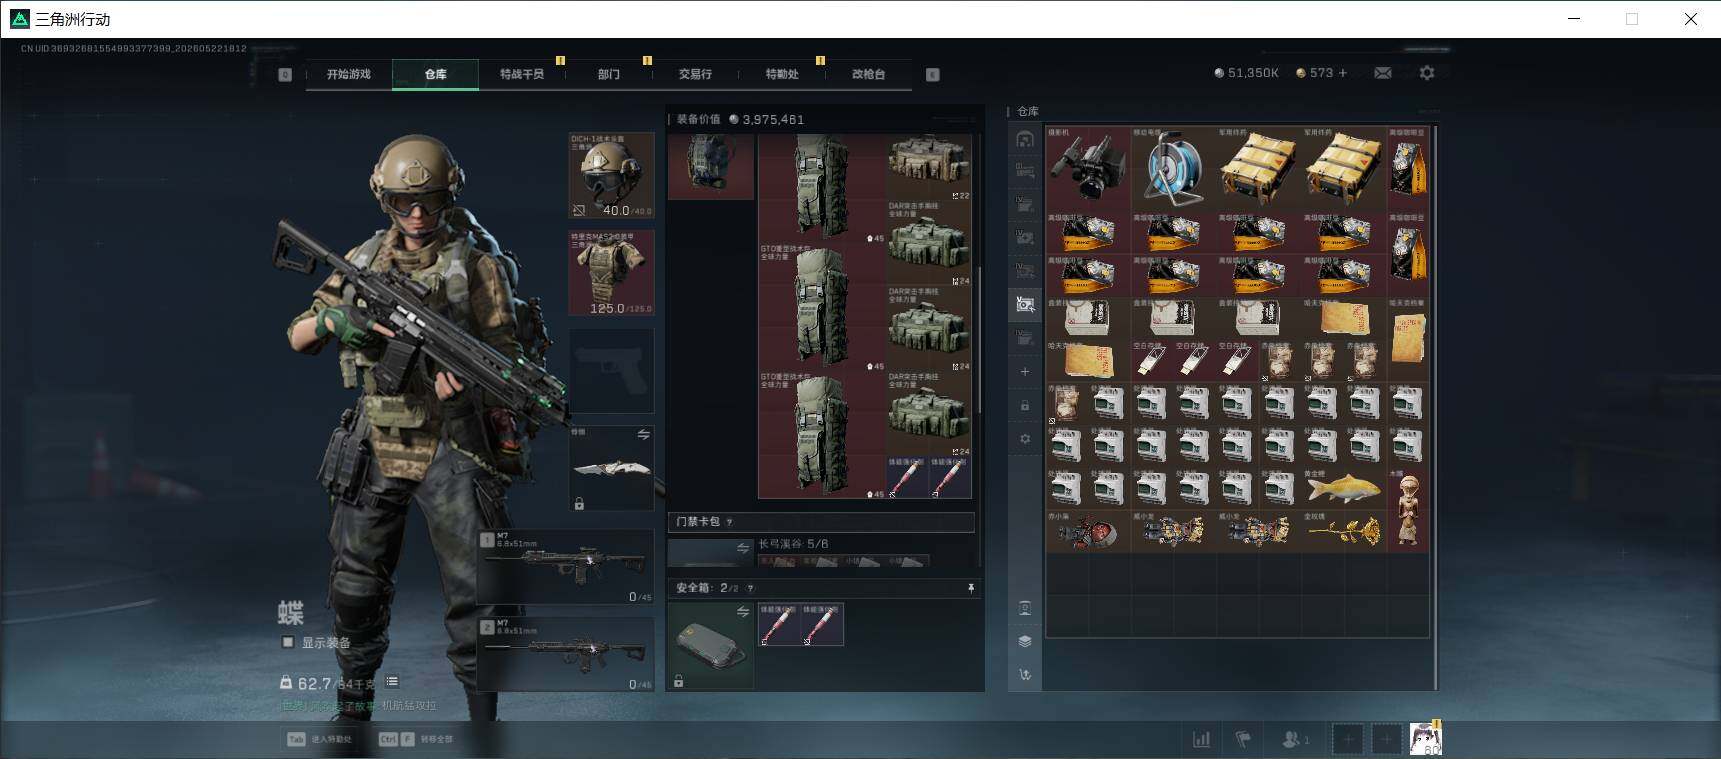1721x759 pixels.
Task: Select the second syringe in safe box
Action: click(x=822, y=624)
